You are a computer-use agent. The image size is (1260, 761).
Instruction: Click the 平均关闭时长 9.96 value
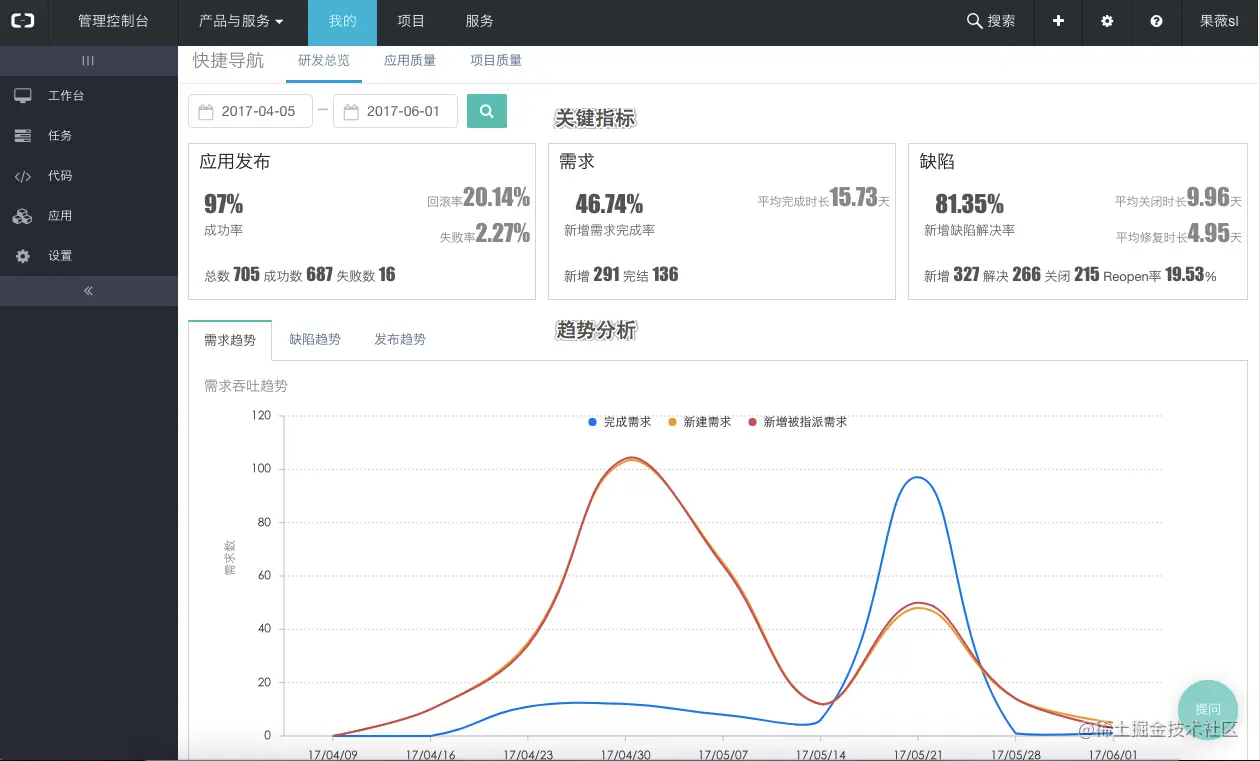(x=1178, y=198)
